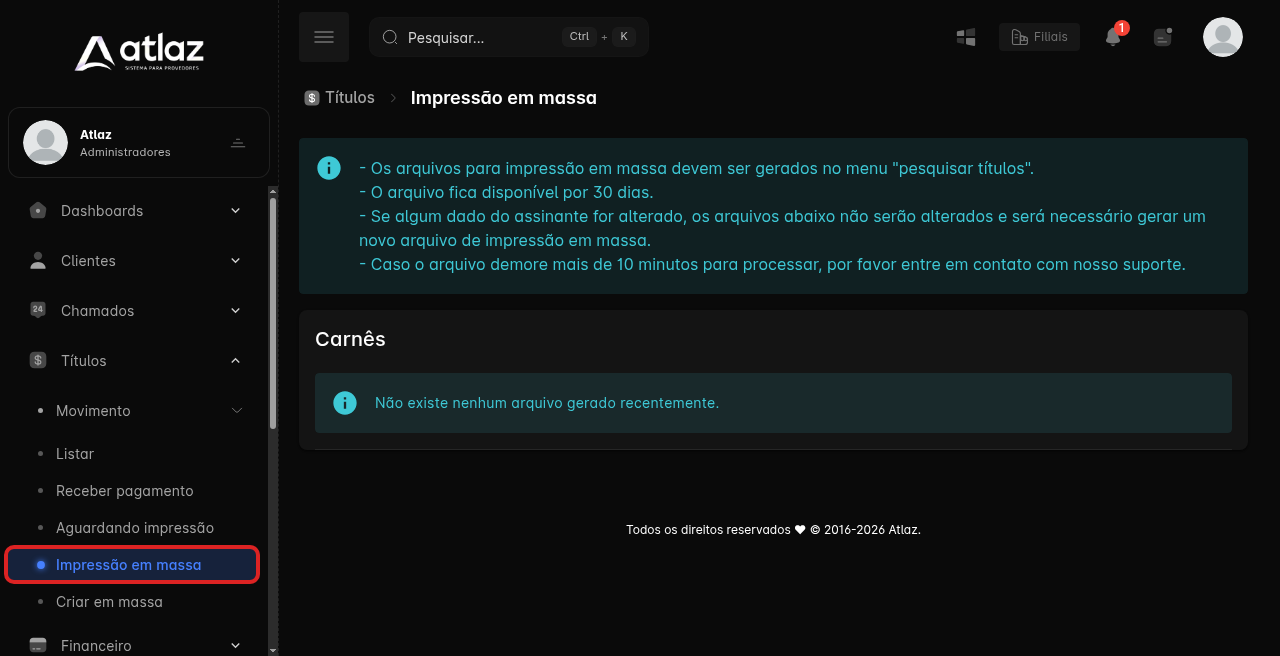Select Impressão em massa item

click(133, 564)
